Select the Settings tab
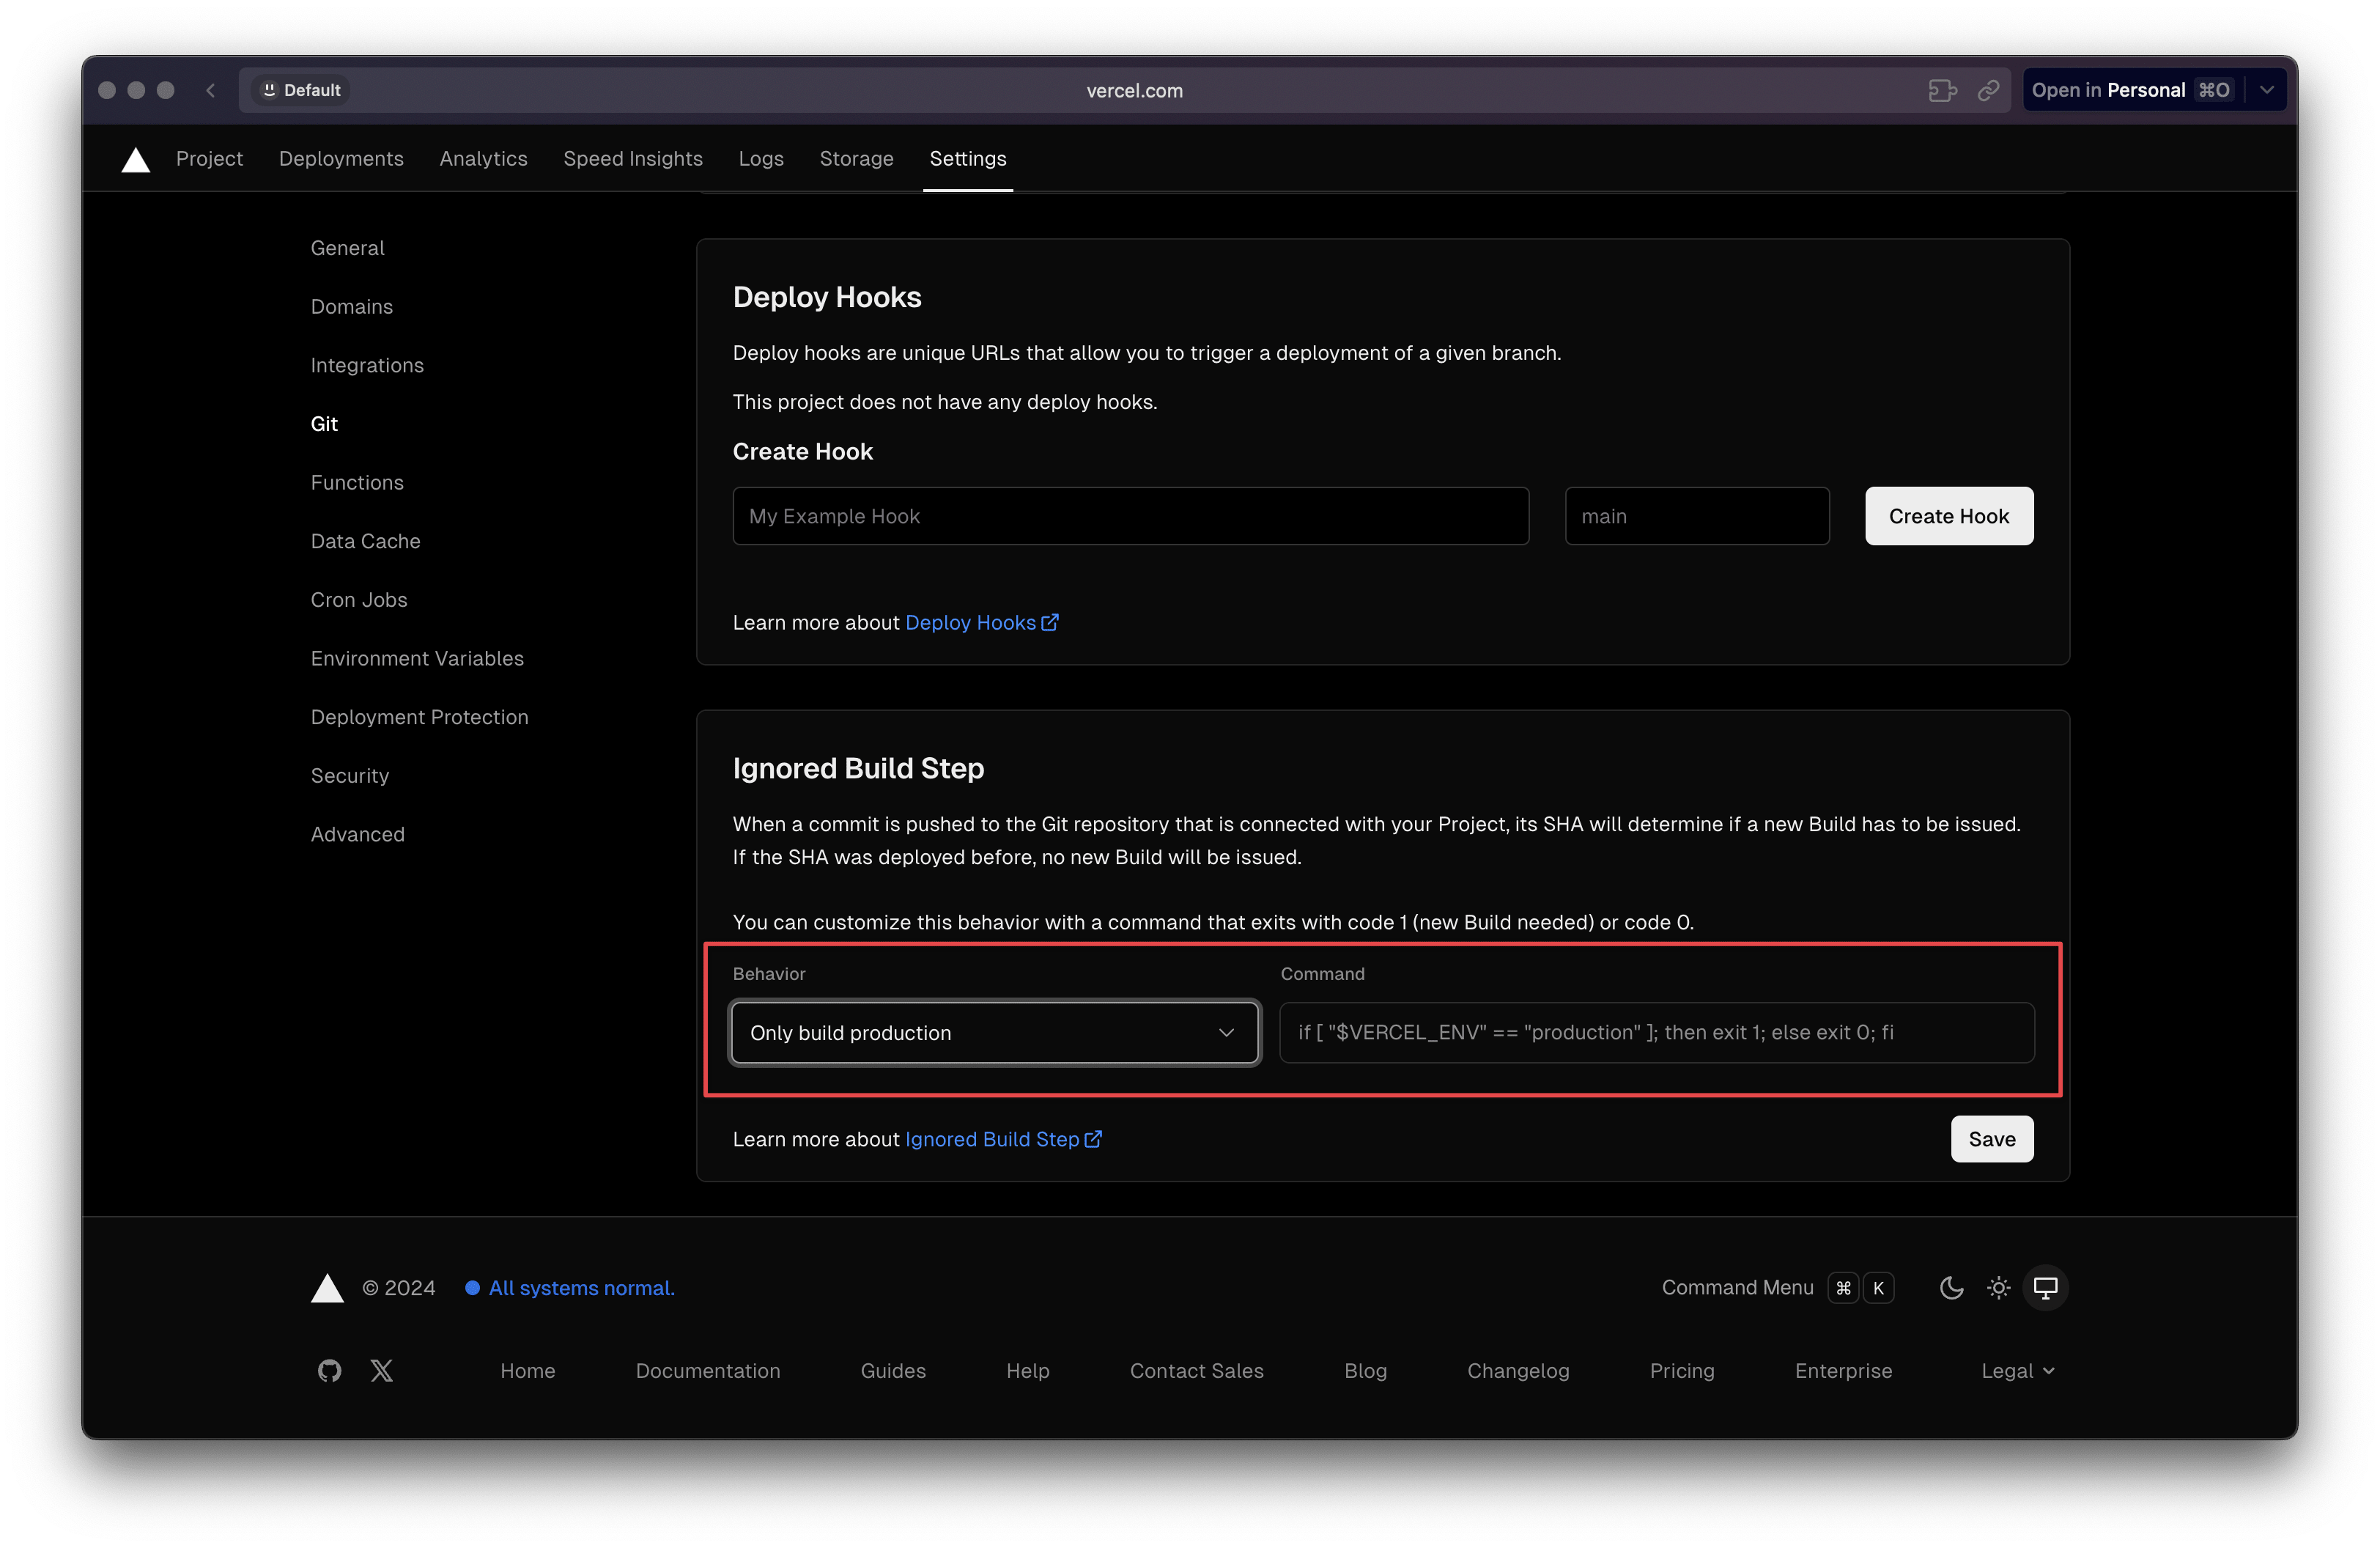 [968, 158]
